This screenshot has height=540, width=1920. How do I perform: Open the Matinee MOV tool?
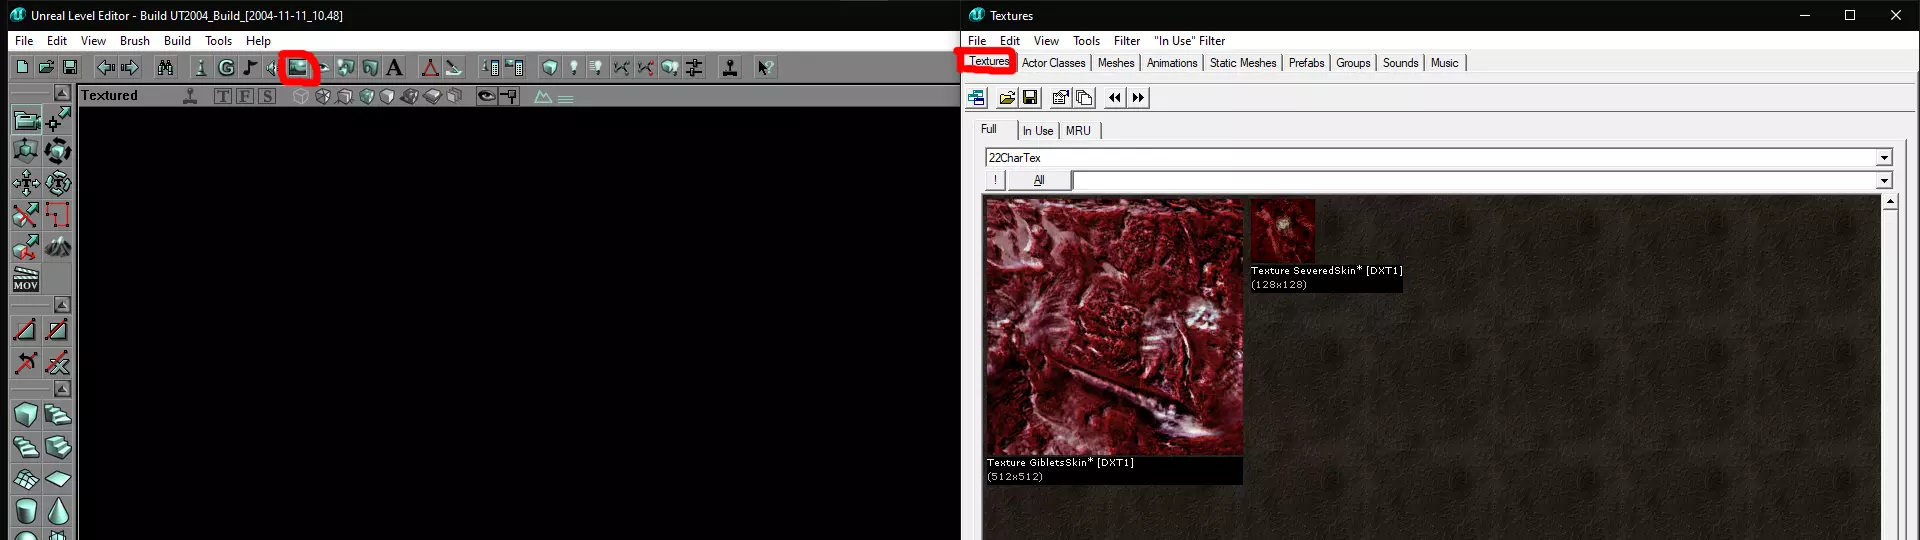[x=26, y=279]
